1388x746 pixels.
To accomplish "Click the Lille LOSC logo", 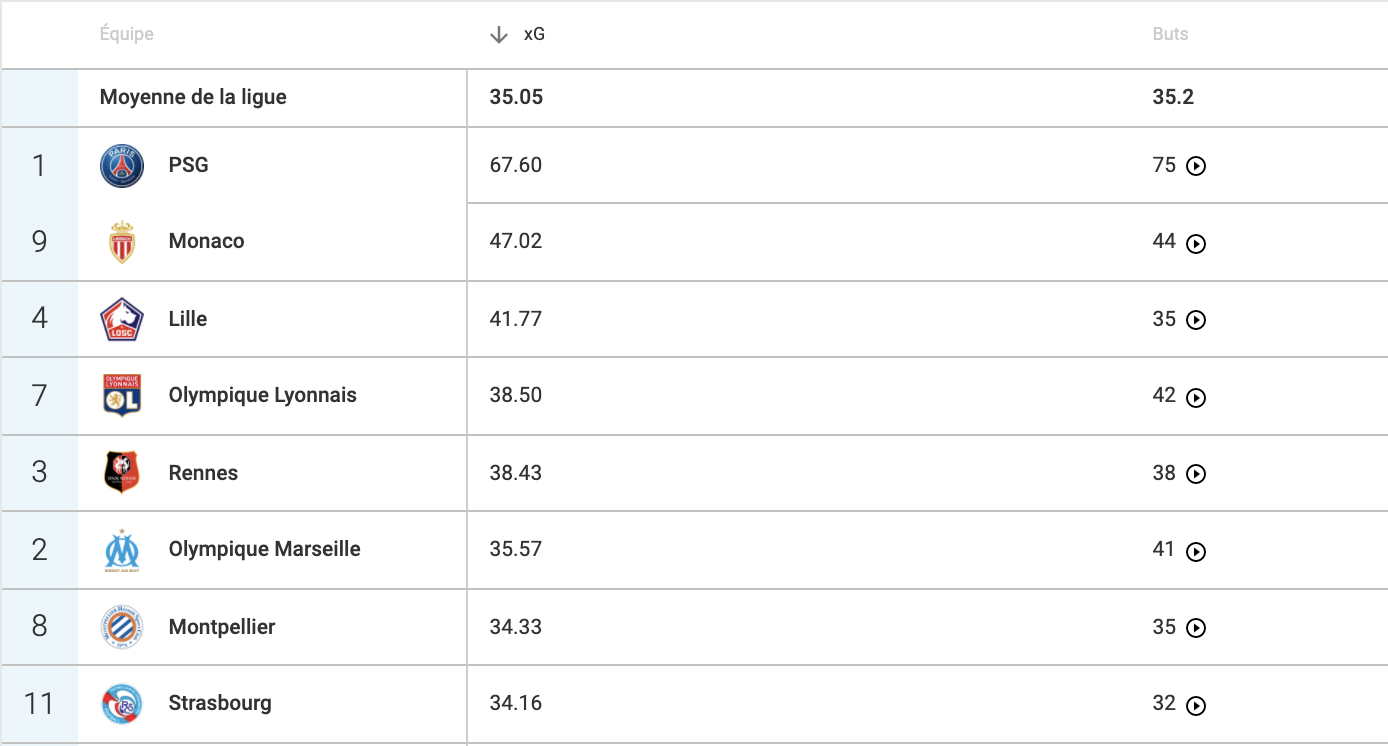I will [122, 319].
